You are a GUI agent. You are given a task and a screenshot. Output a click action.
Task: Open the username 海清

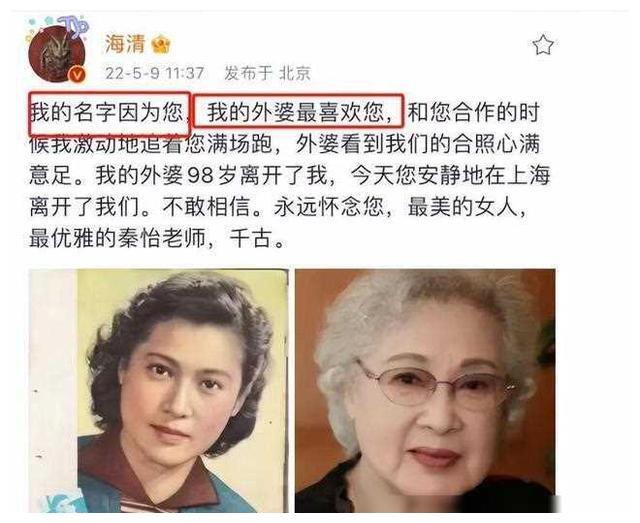pyautogui.click(x=125, y=44)
